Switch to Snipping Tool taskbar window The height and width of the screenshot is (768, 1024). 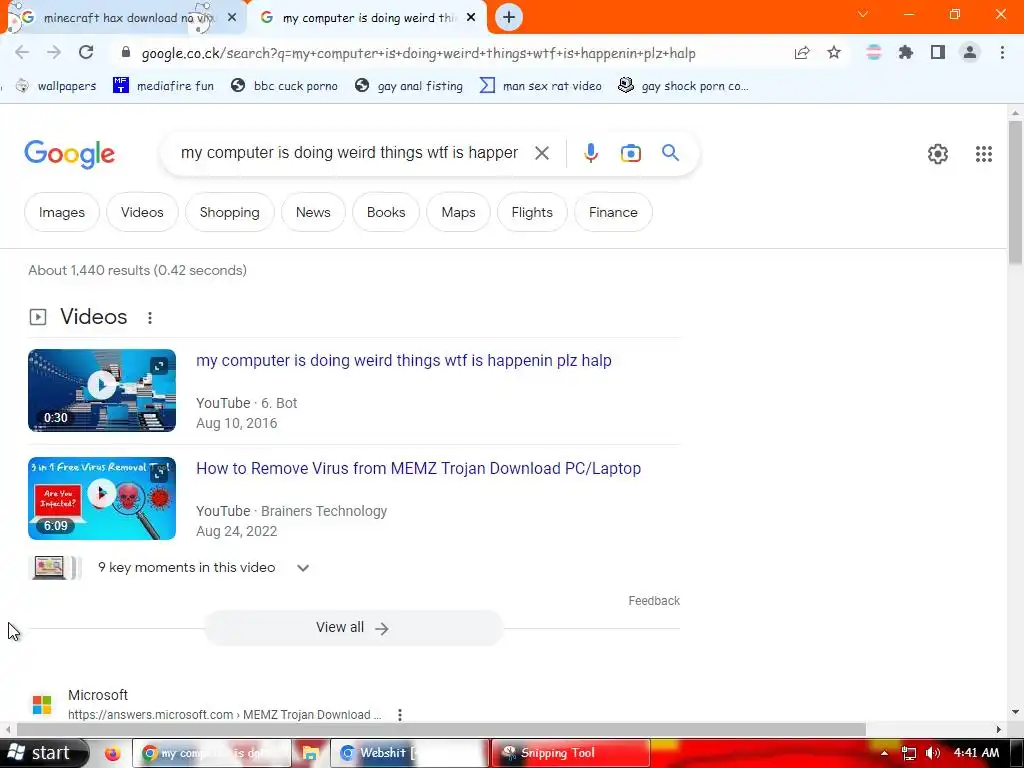tap(570, 753)
